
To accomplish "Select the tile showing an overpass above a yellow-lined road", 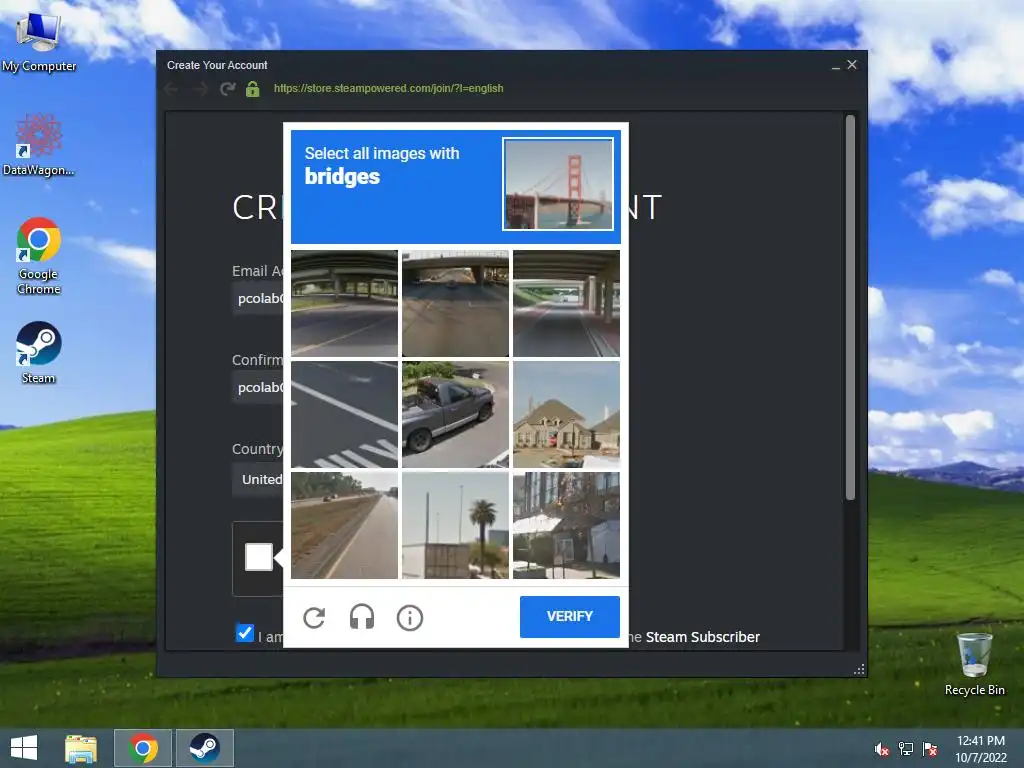I will (x=344, y=304).
